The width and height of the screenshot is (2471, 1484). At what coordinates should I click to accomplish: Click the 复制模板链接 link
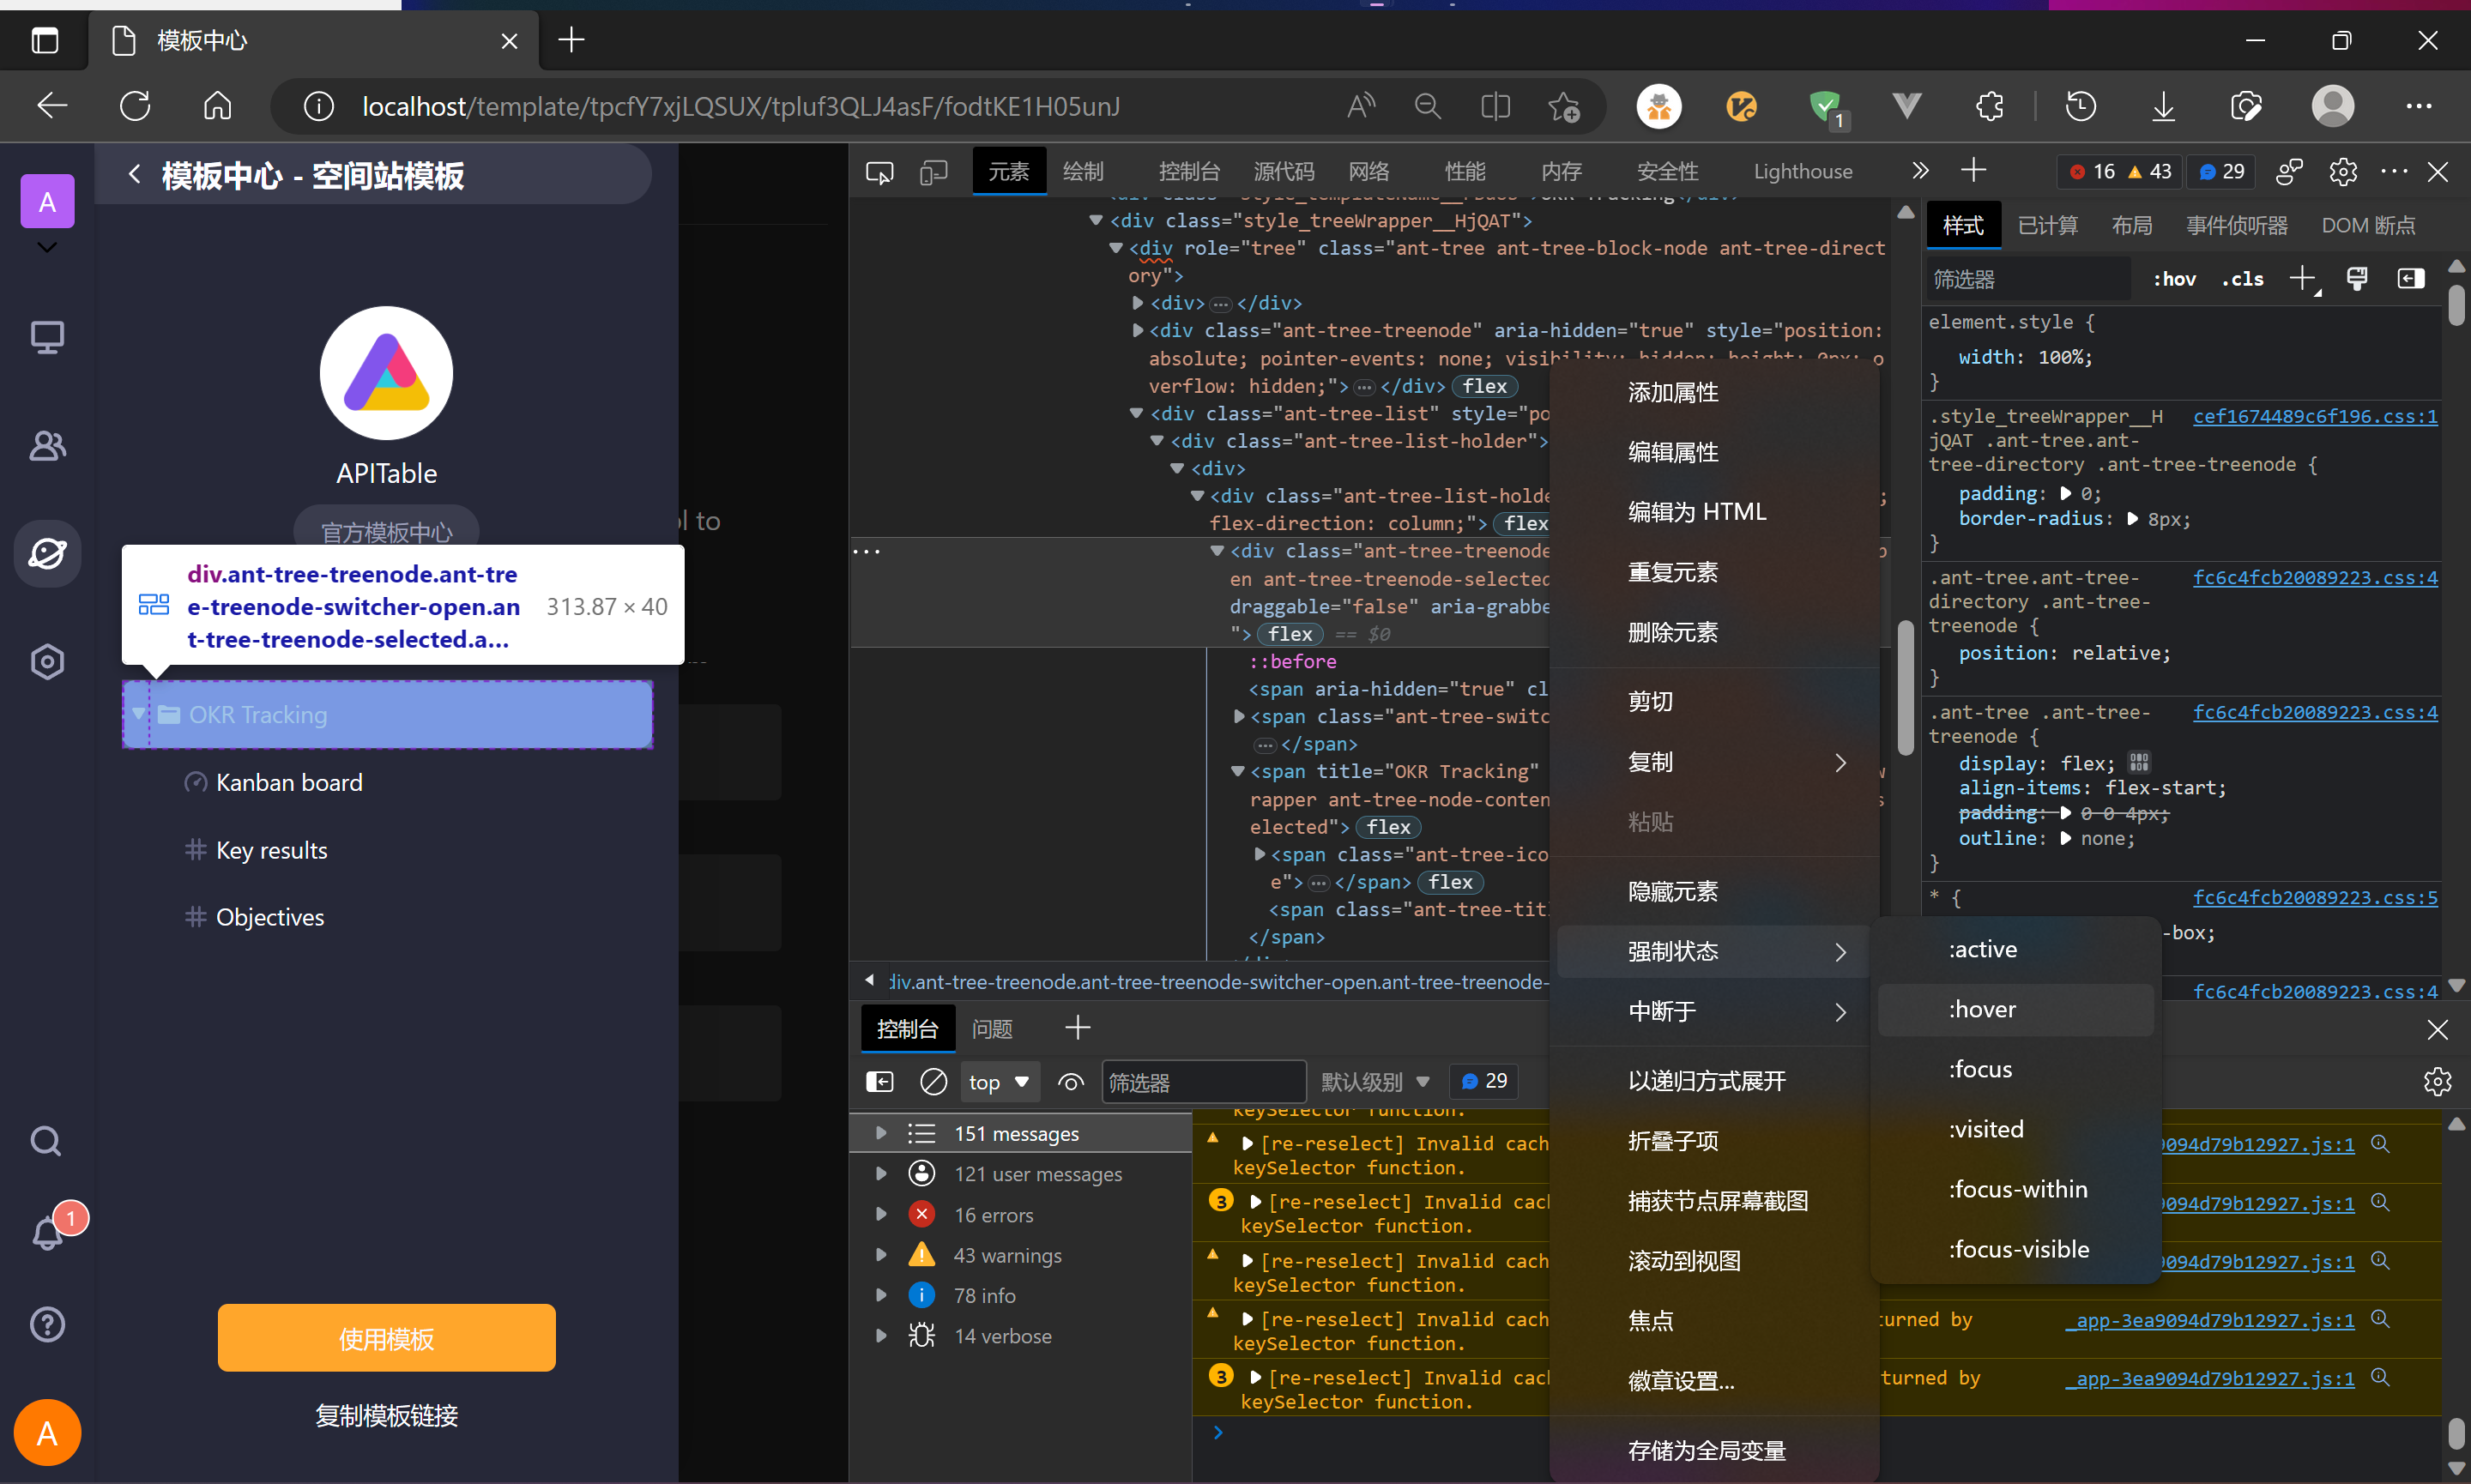point(386,1415)
